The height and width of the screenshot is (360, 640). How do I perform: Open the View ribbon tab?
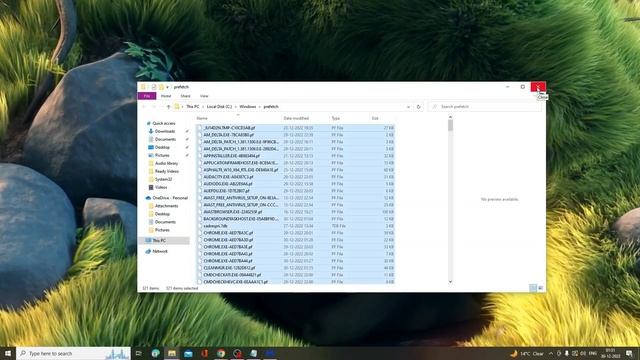[x=204, y=96]
